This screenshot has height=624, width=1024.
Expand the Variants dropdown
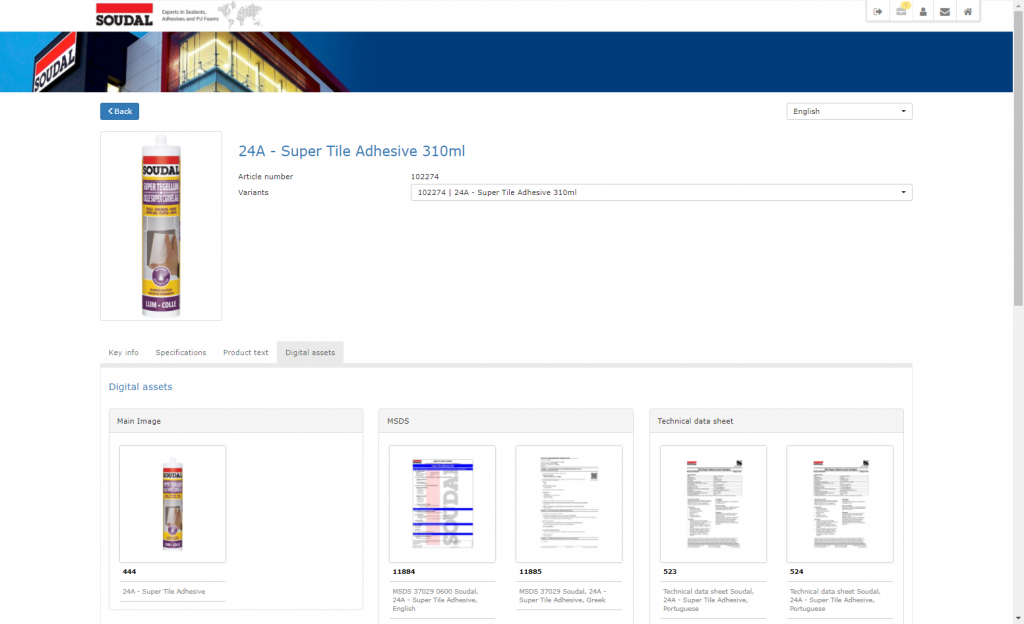pos(661,192)
